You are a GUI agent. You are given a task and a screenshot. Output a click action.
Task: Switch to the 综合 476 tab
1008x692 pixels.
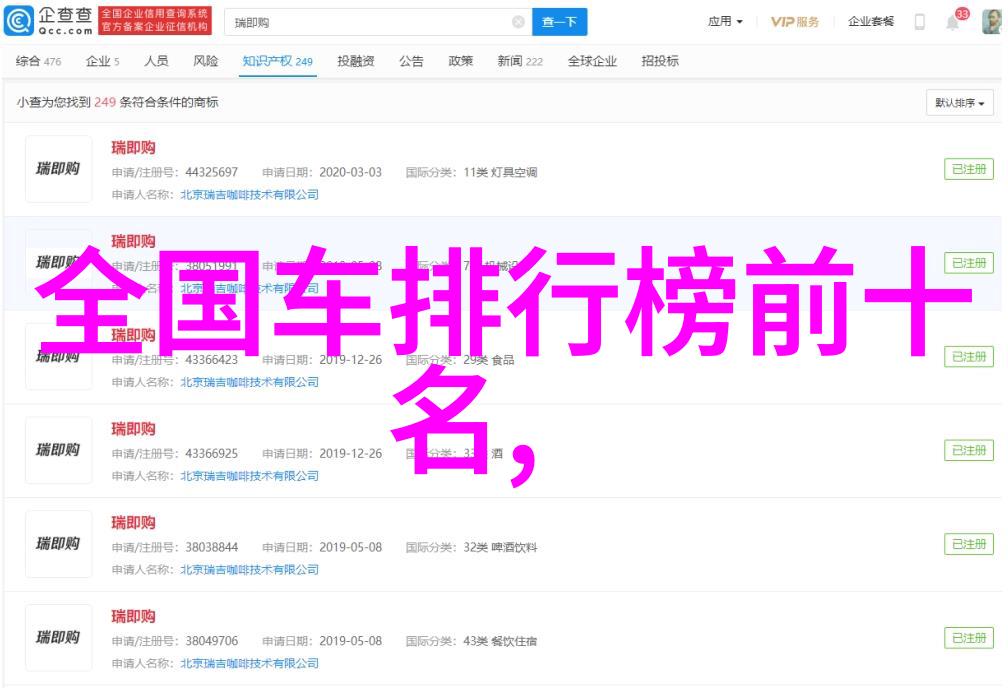[x=39, y=61]
